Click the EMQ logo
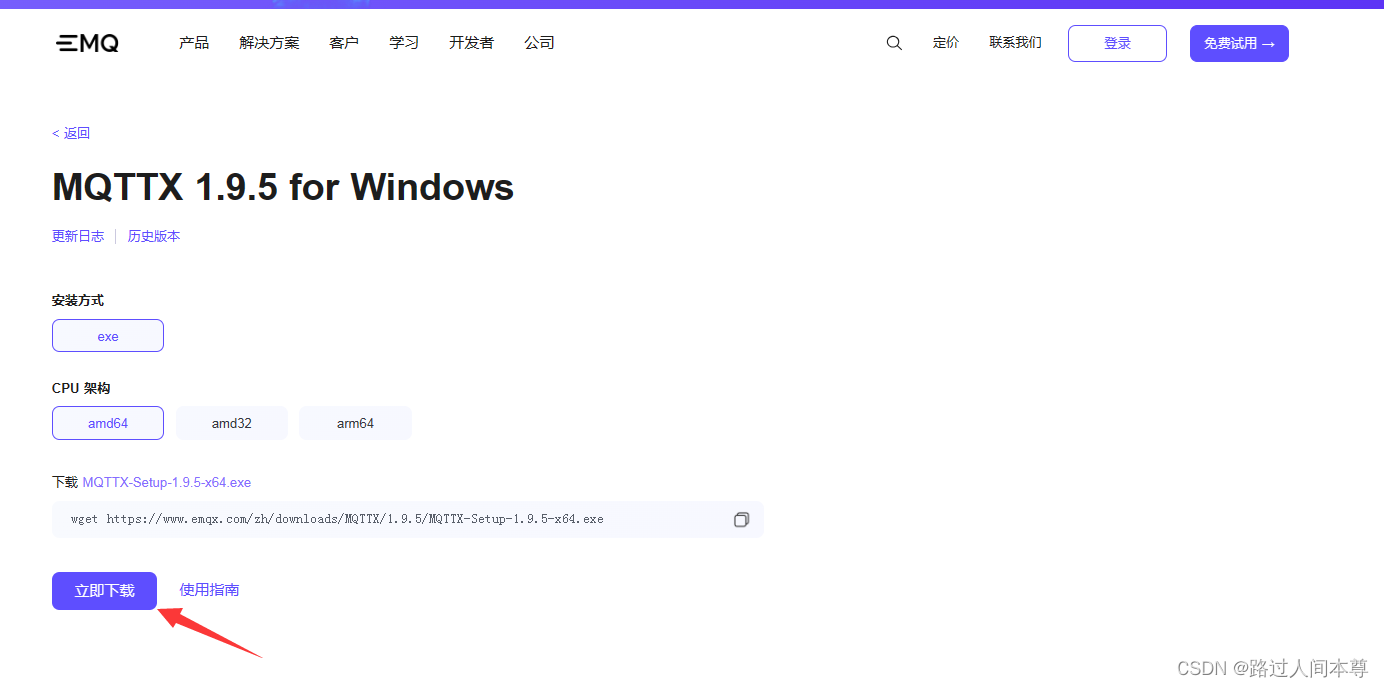The height and width of the screenshot is (688, 1384). tap(87, 43)
